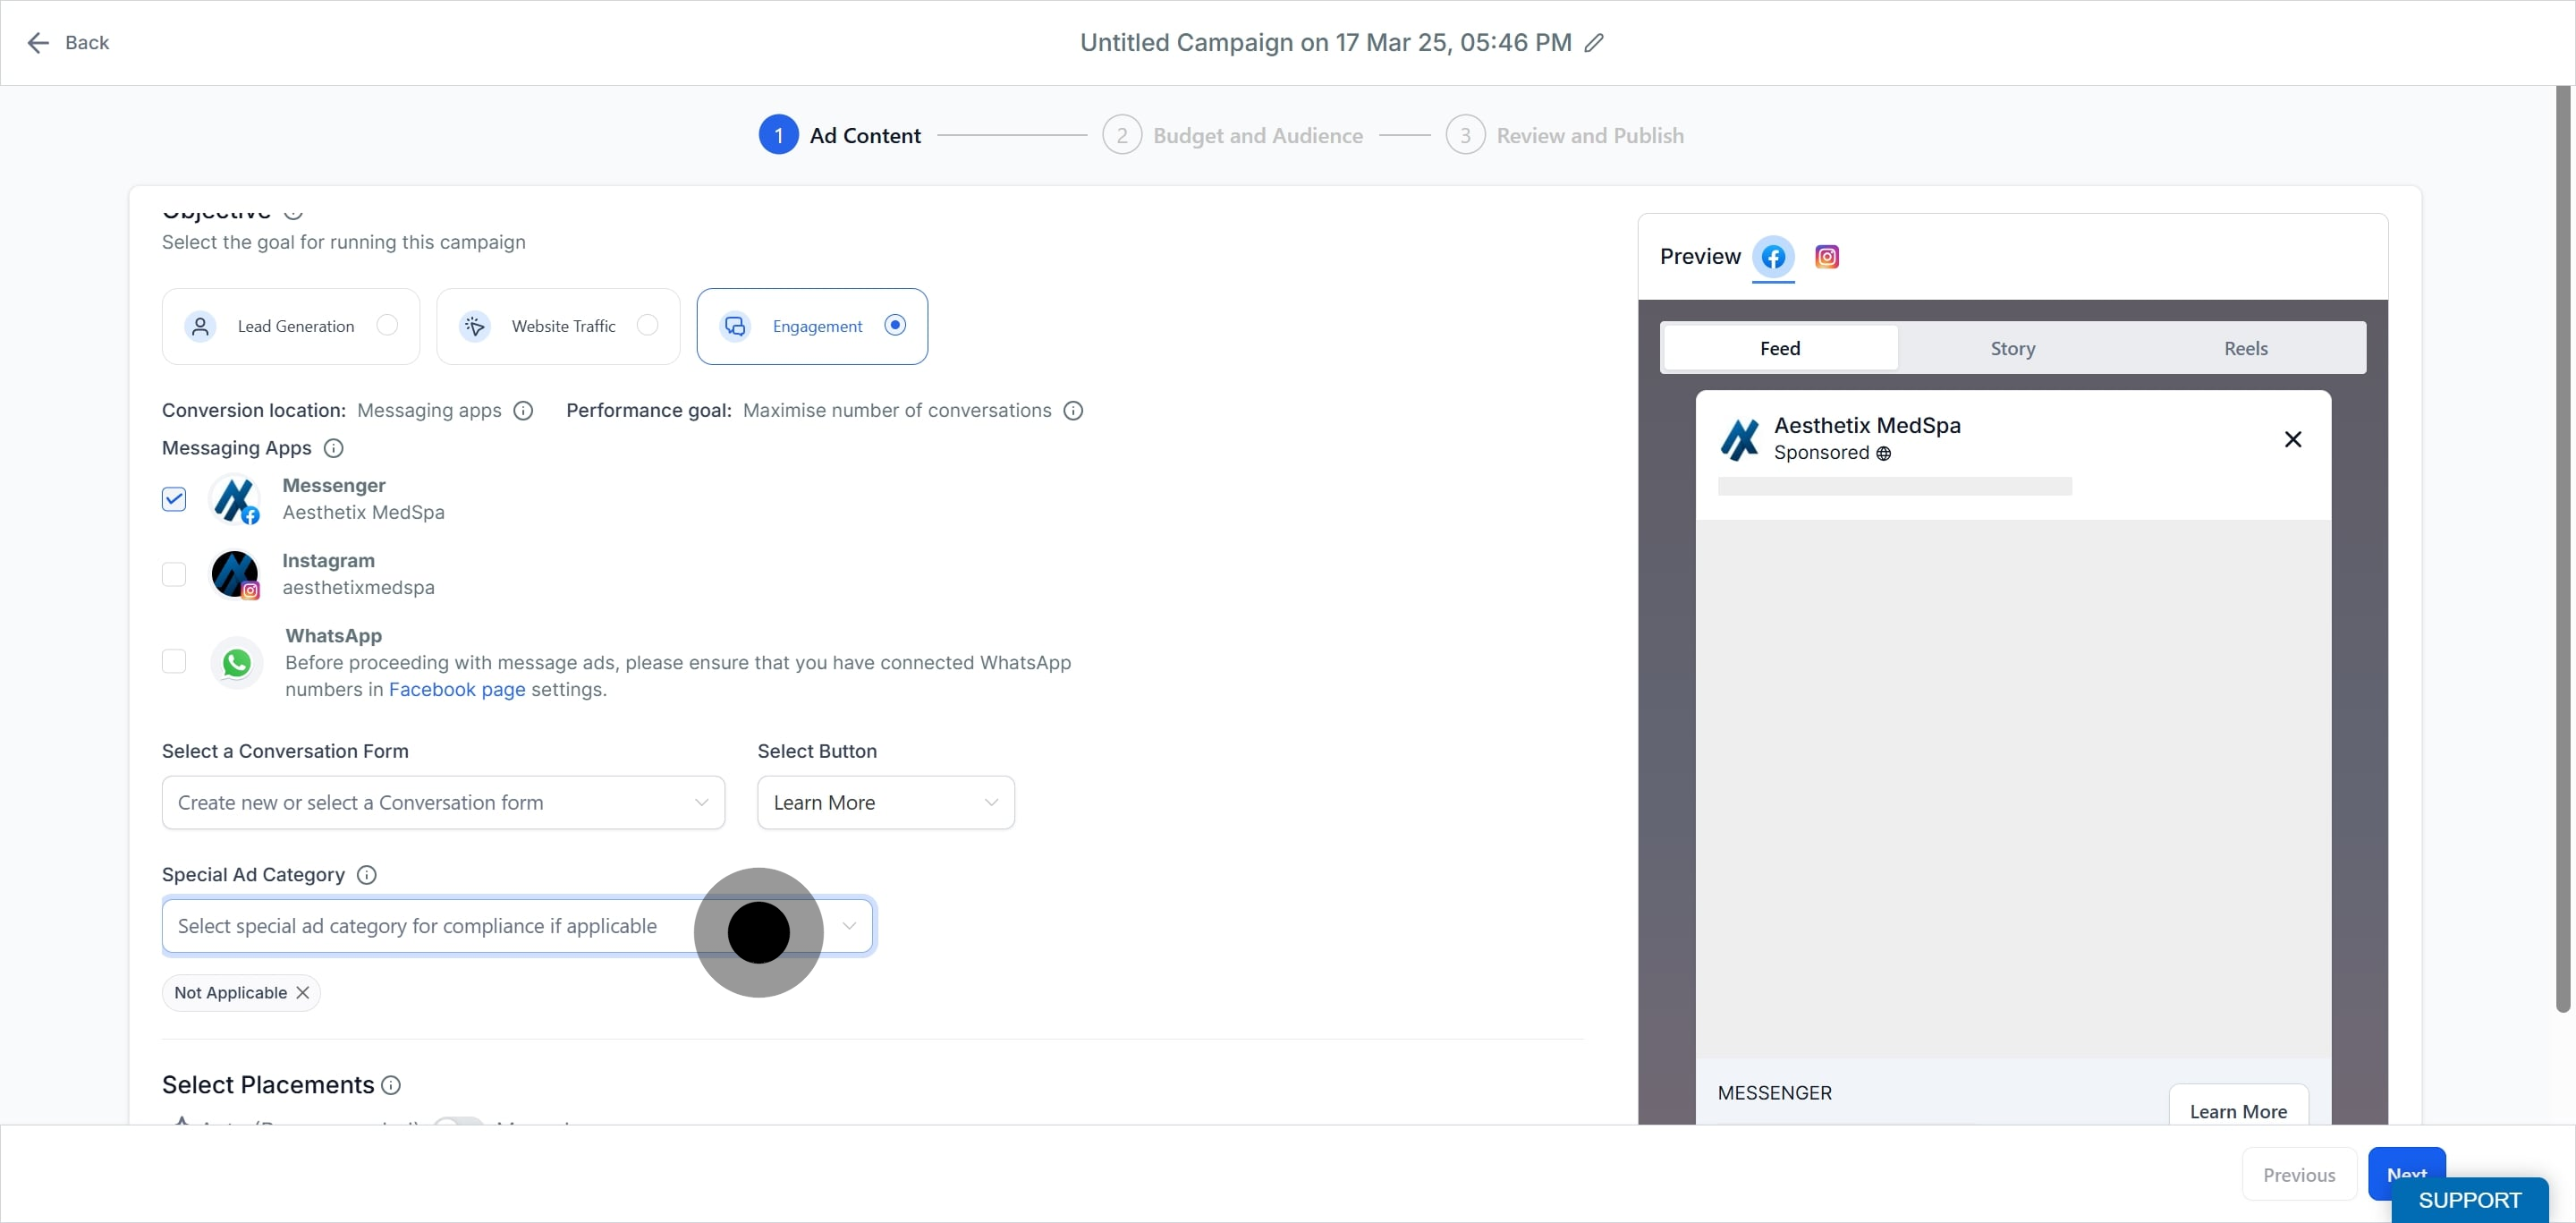Uncheck the Messenger checkbox
The image size is (2576, 1223).
[x=174, y=499]
